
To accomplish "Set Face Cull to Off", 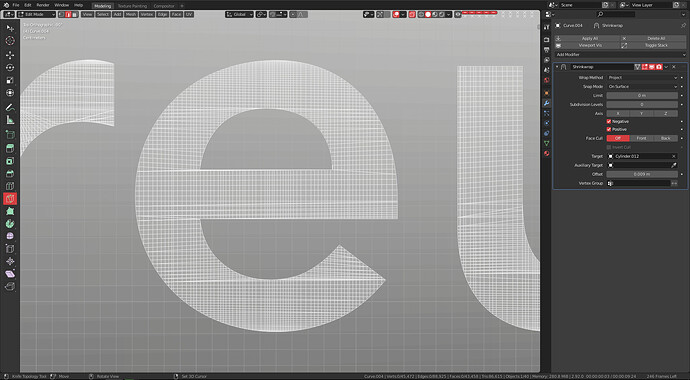I will [x=618, y=138].
